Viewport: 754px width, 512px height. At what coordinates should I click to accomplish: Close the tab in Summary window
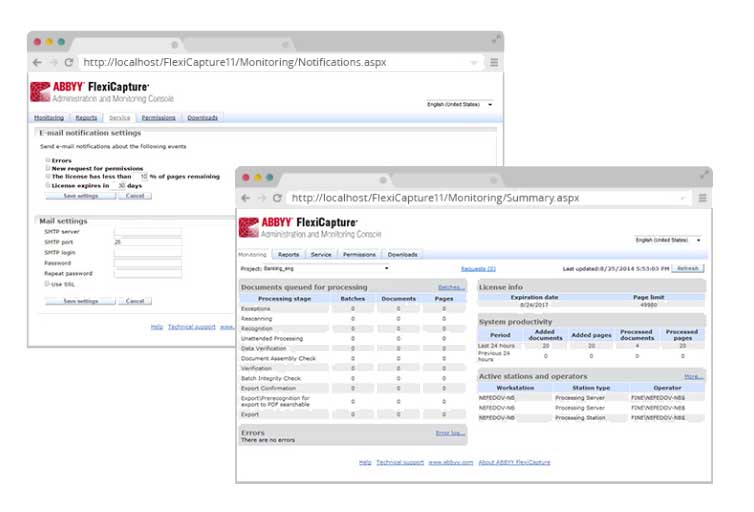(383, 180)
